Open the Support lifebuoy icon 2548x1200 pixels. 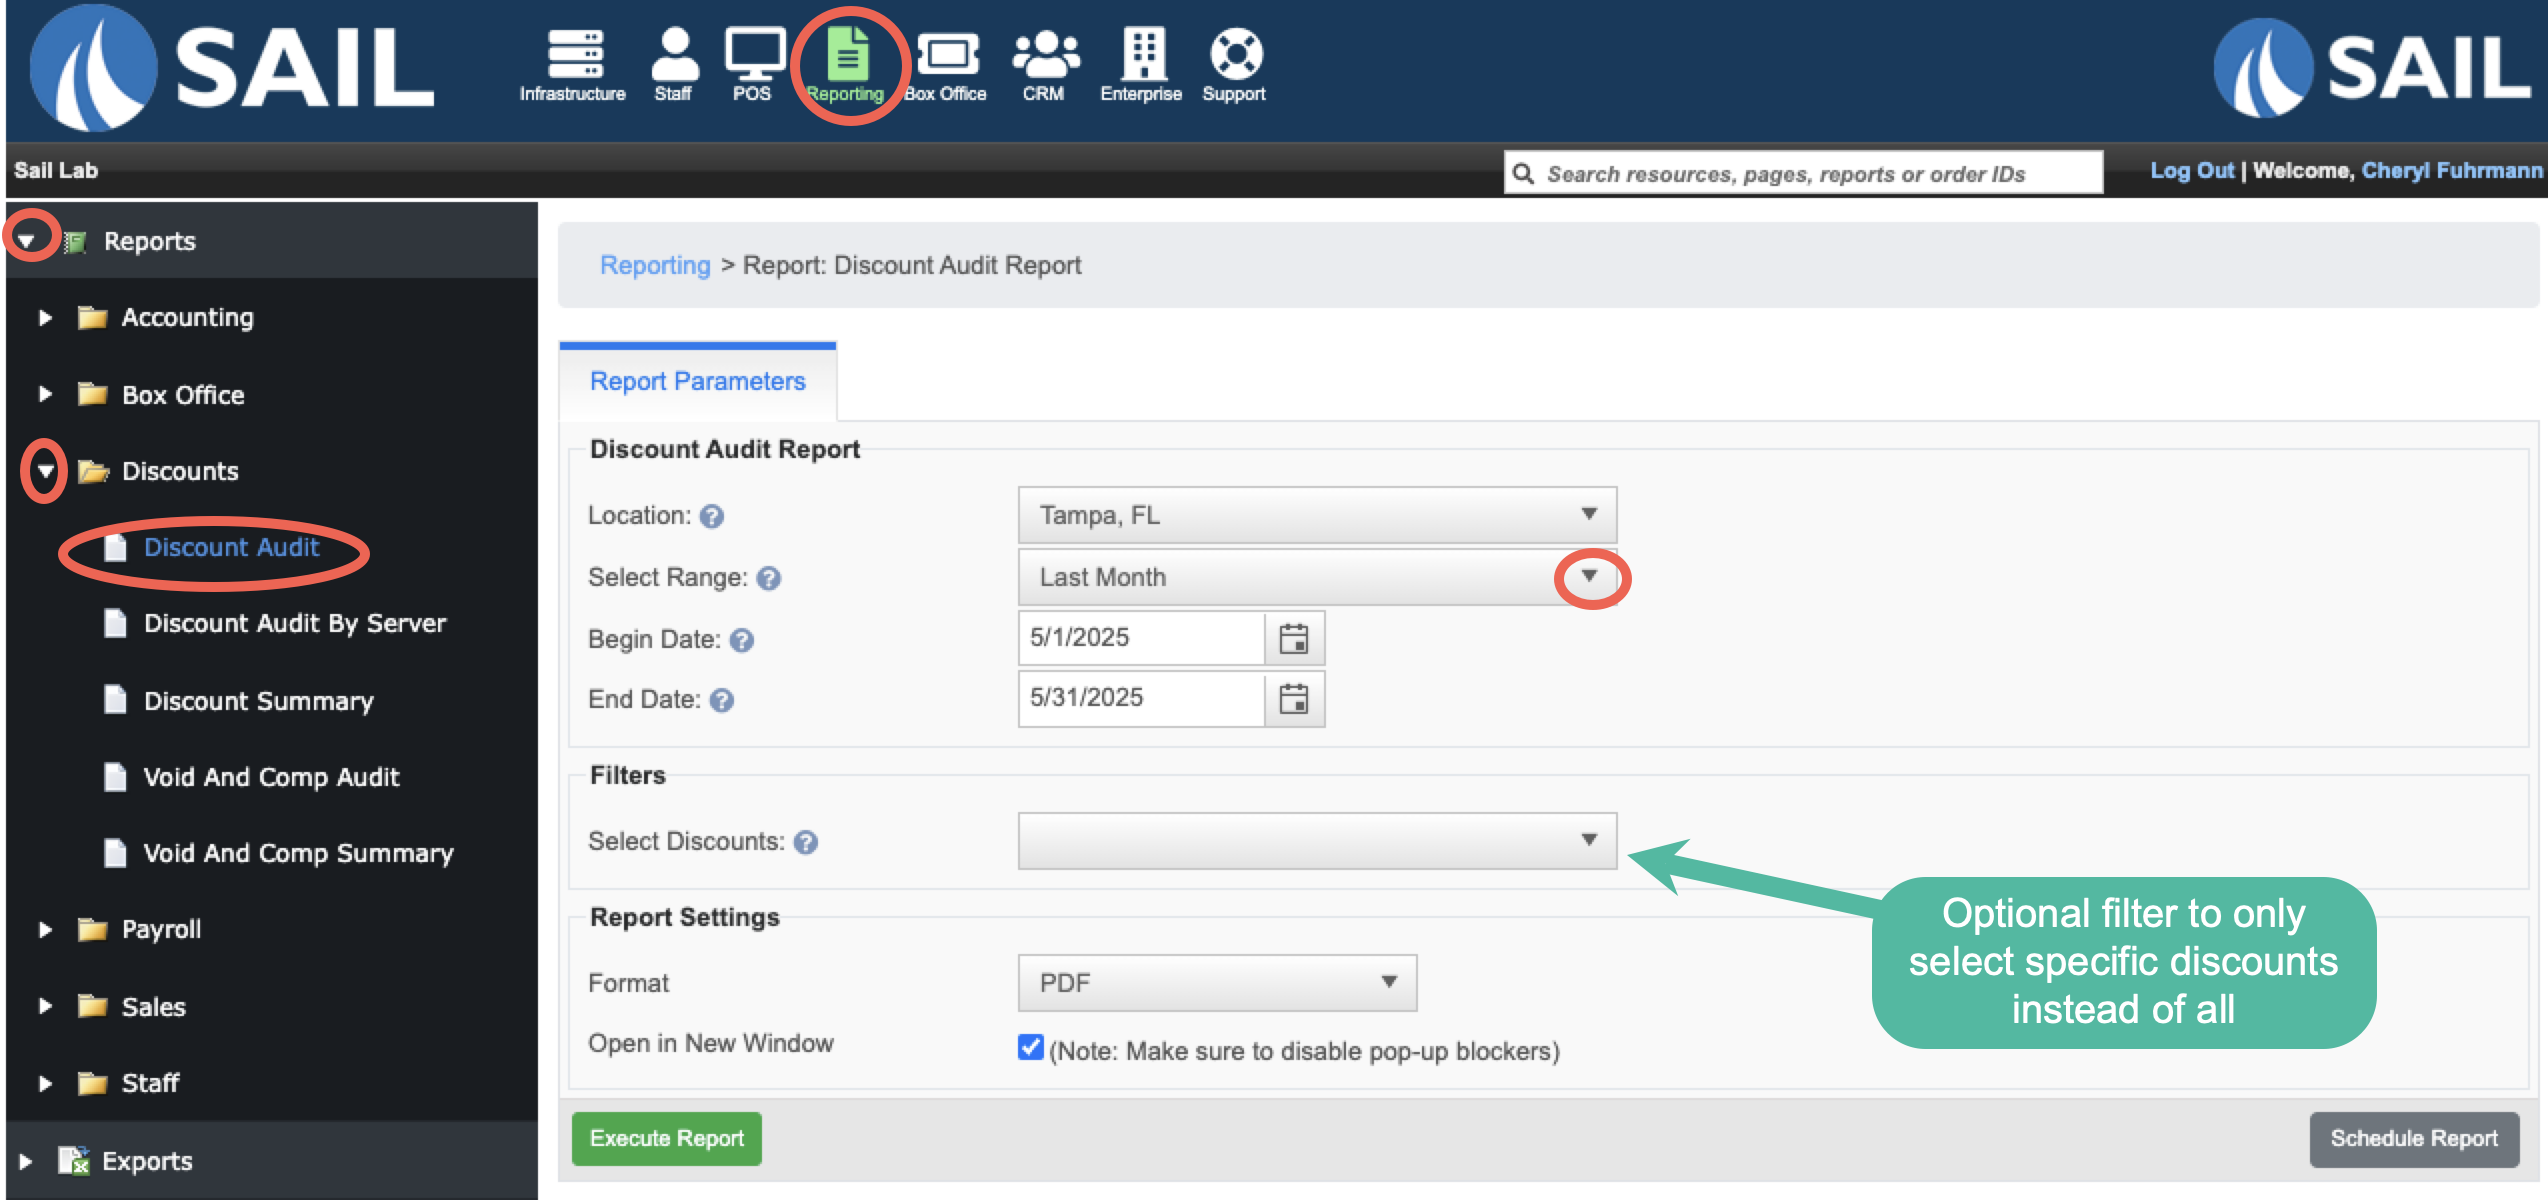click(1236, 54)
